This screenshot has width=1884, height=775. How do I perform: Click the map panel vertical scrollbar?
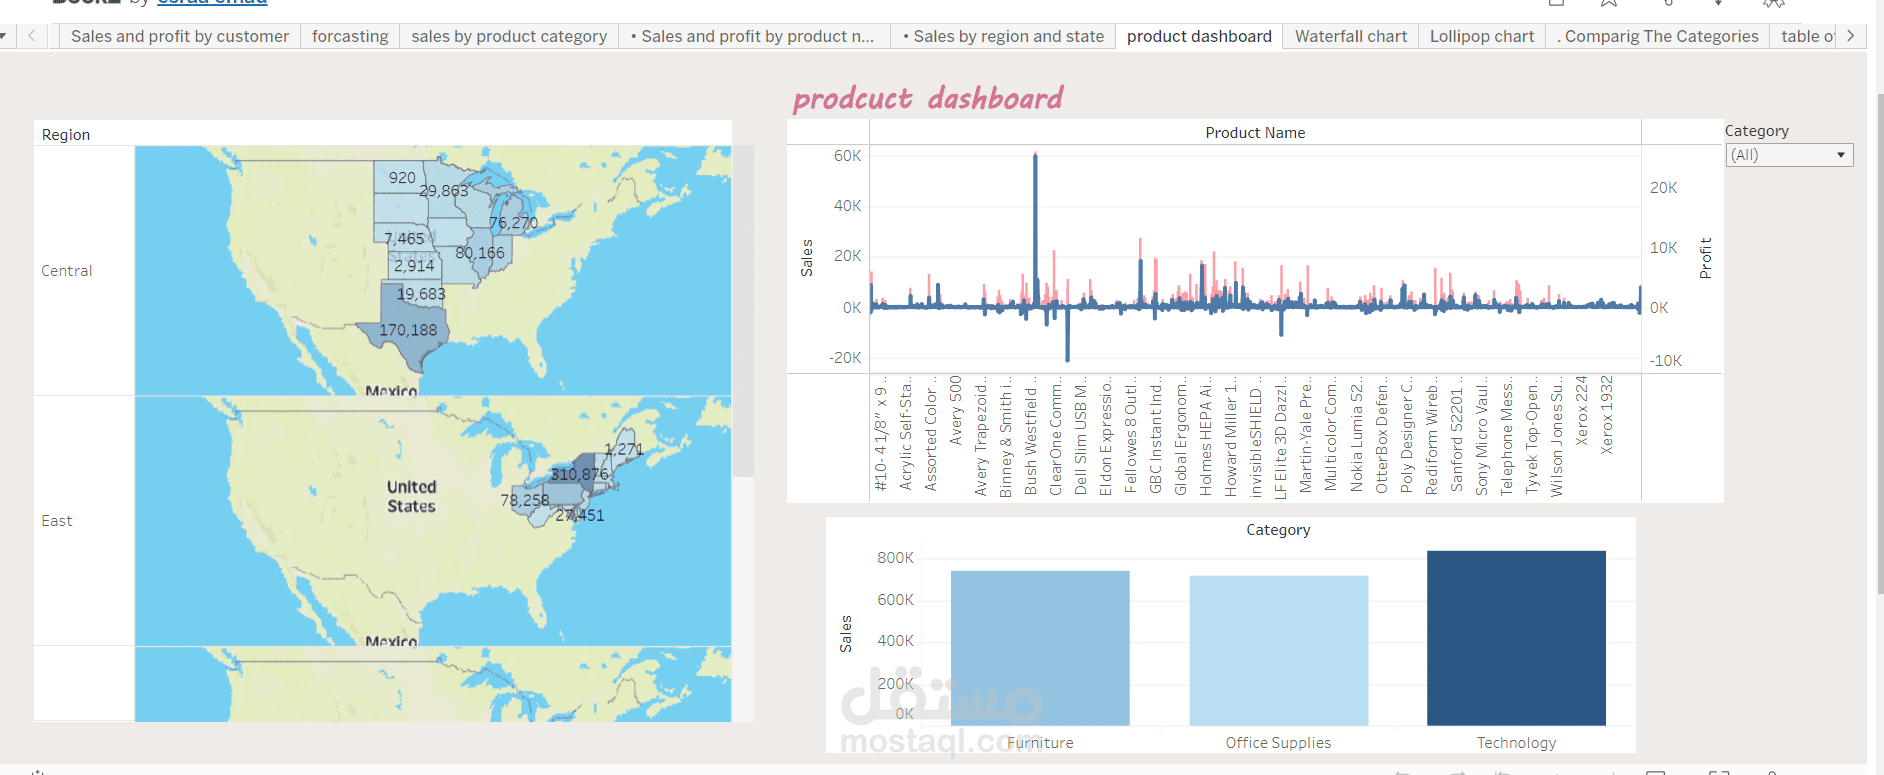[x=743, y=312]
